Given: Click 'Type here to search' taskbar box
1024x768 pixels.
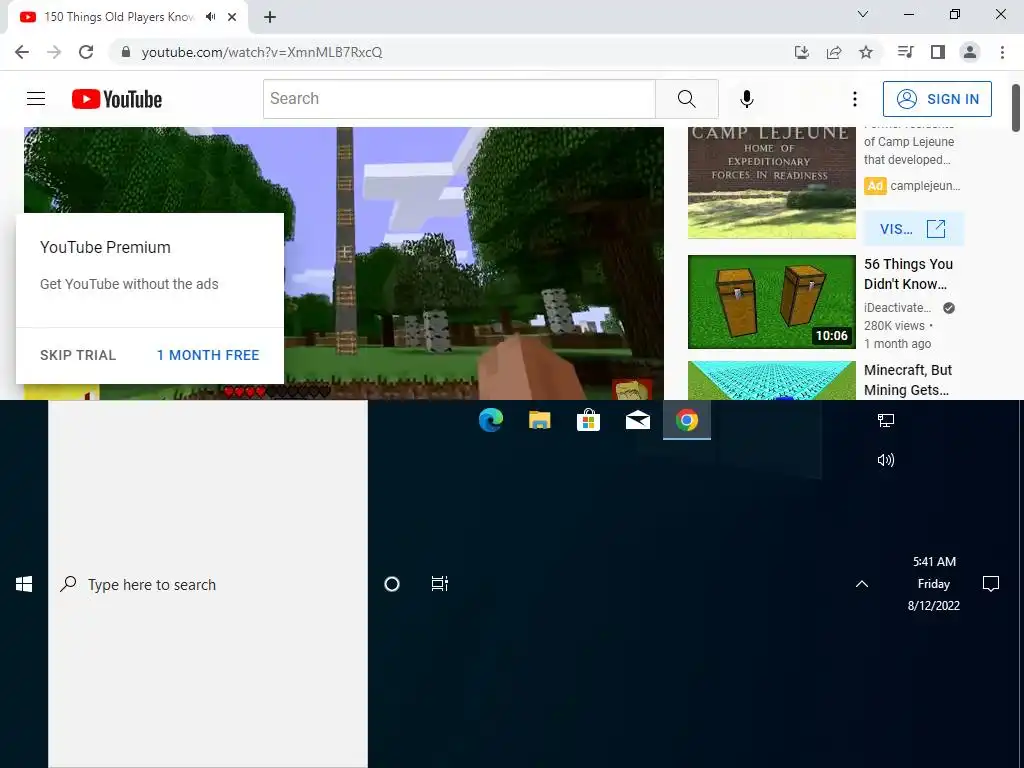Looking at the screenshot, I should pyautogui.click(x=208, y=584).
